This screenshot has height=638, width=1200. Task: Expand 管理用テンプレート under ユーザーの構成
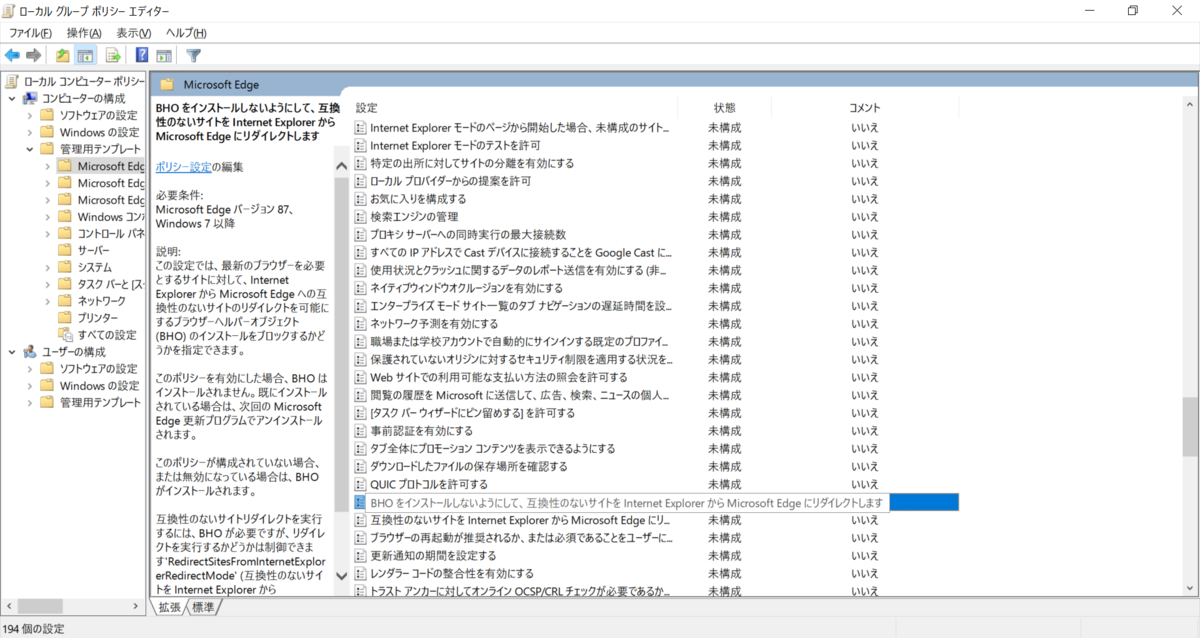(x=29, y=402)
